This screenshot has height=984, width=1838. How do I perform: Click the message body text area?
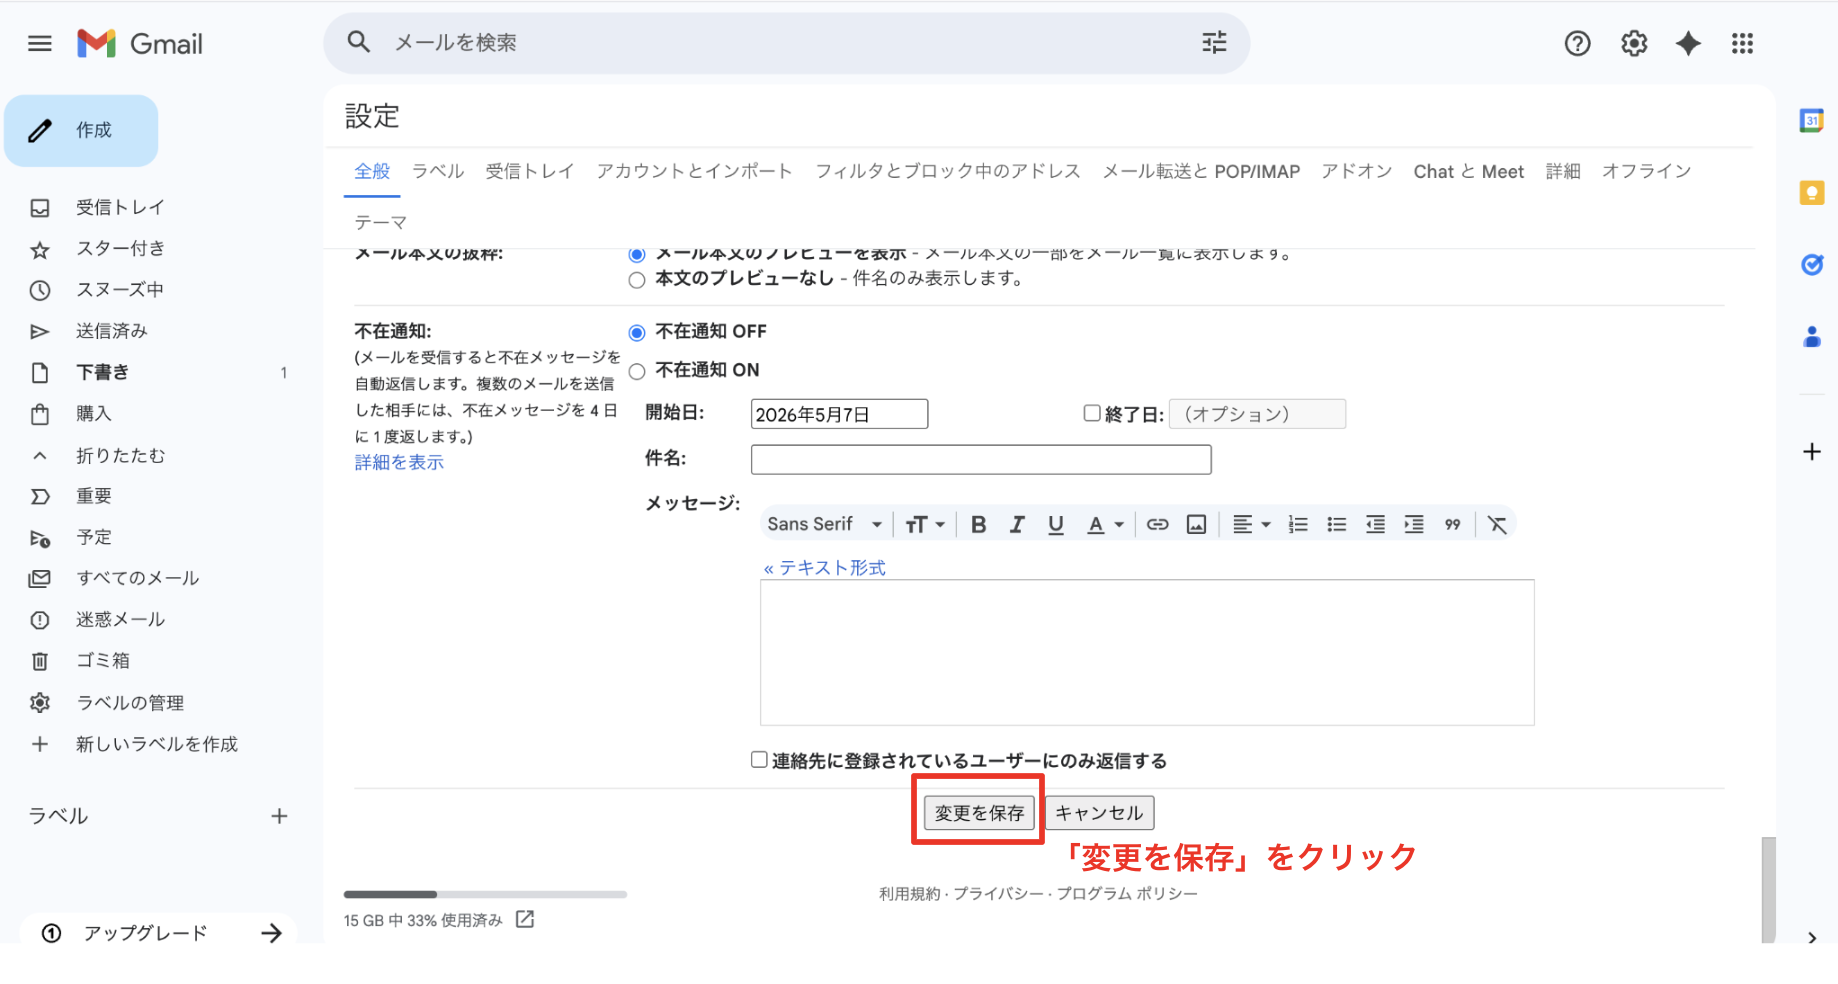coord(1147,652)
